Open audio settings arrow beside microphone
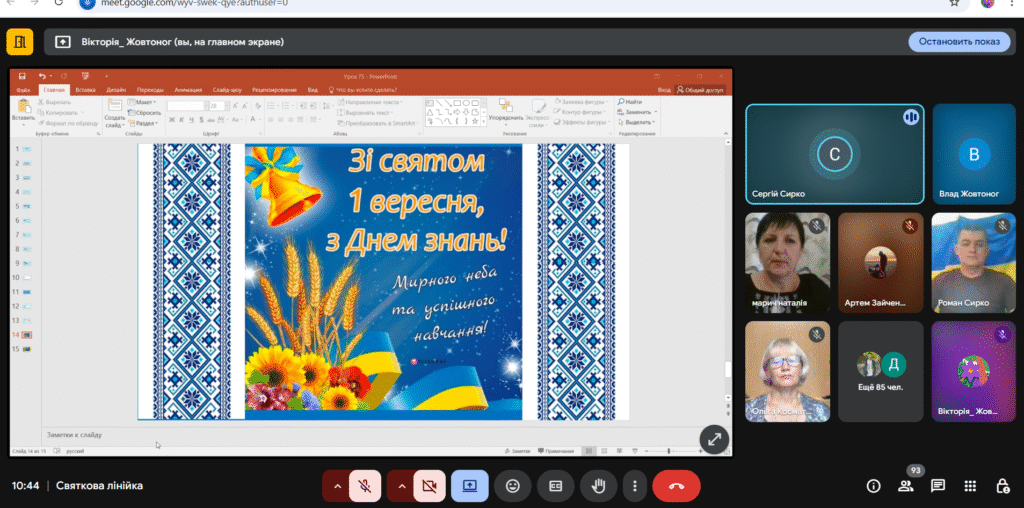This screenshot has width=1024, height=508. (337, 486)
